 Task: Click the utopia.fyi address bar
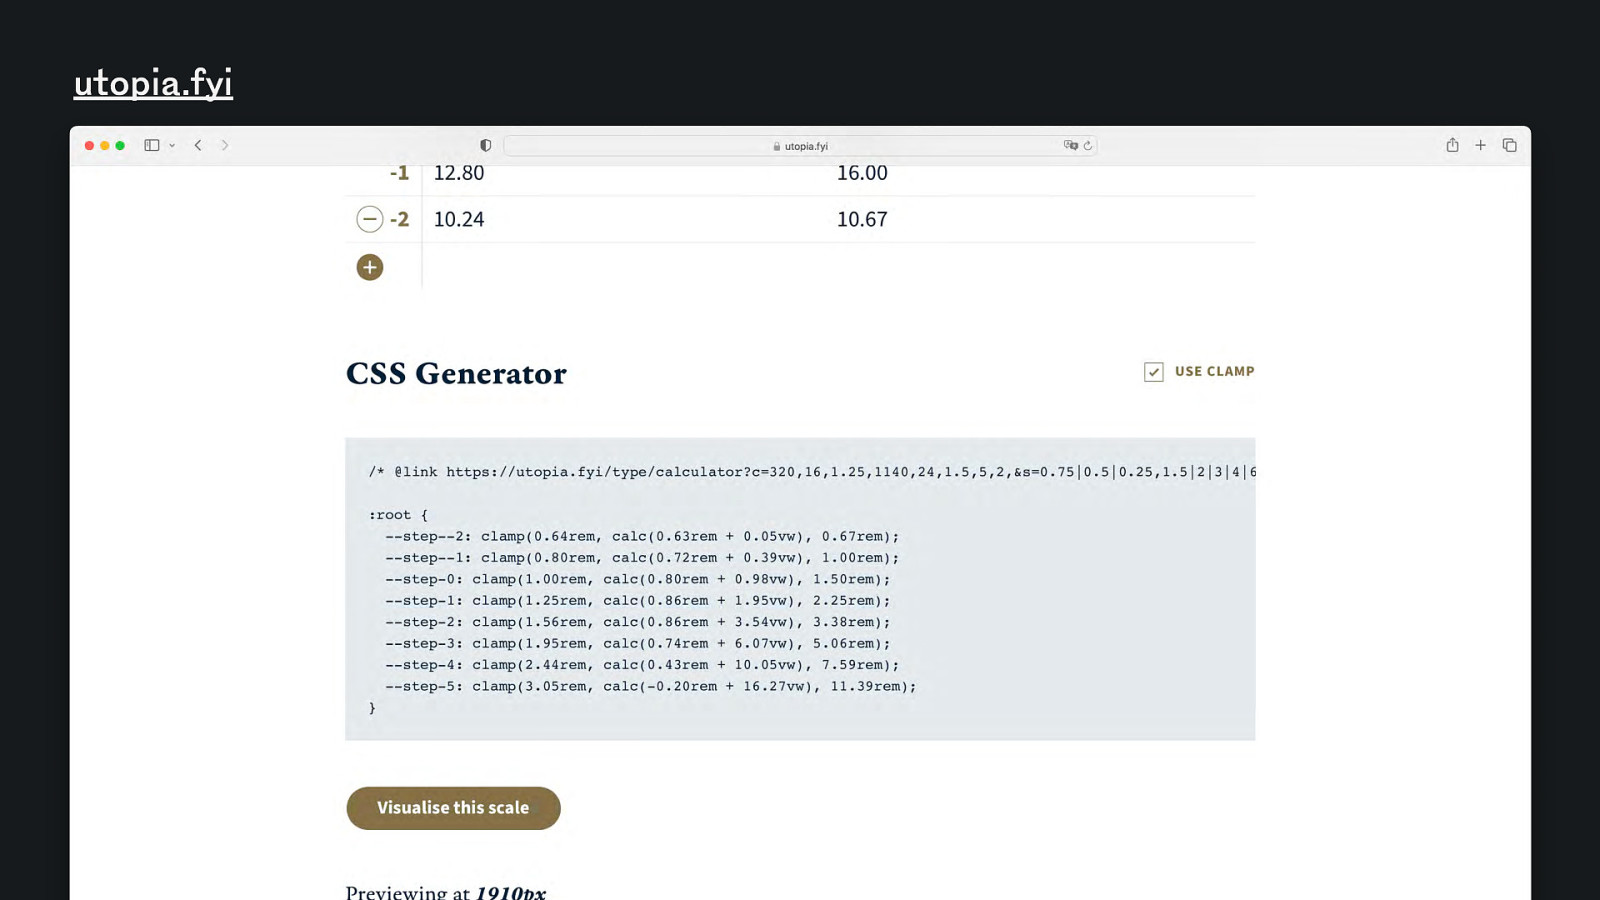coord(800,146)
